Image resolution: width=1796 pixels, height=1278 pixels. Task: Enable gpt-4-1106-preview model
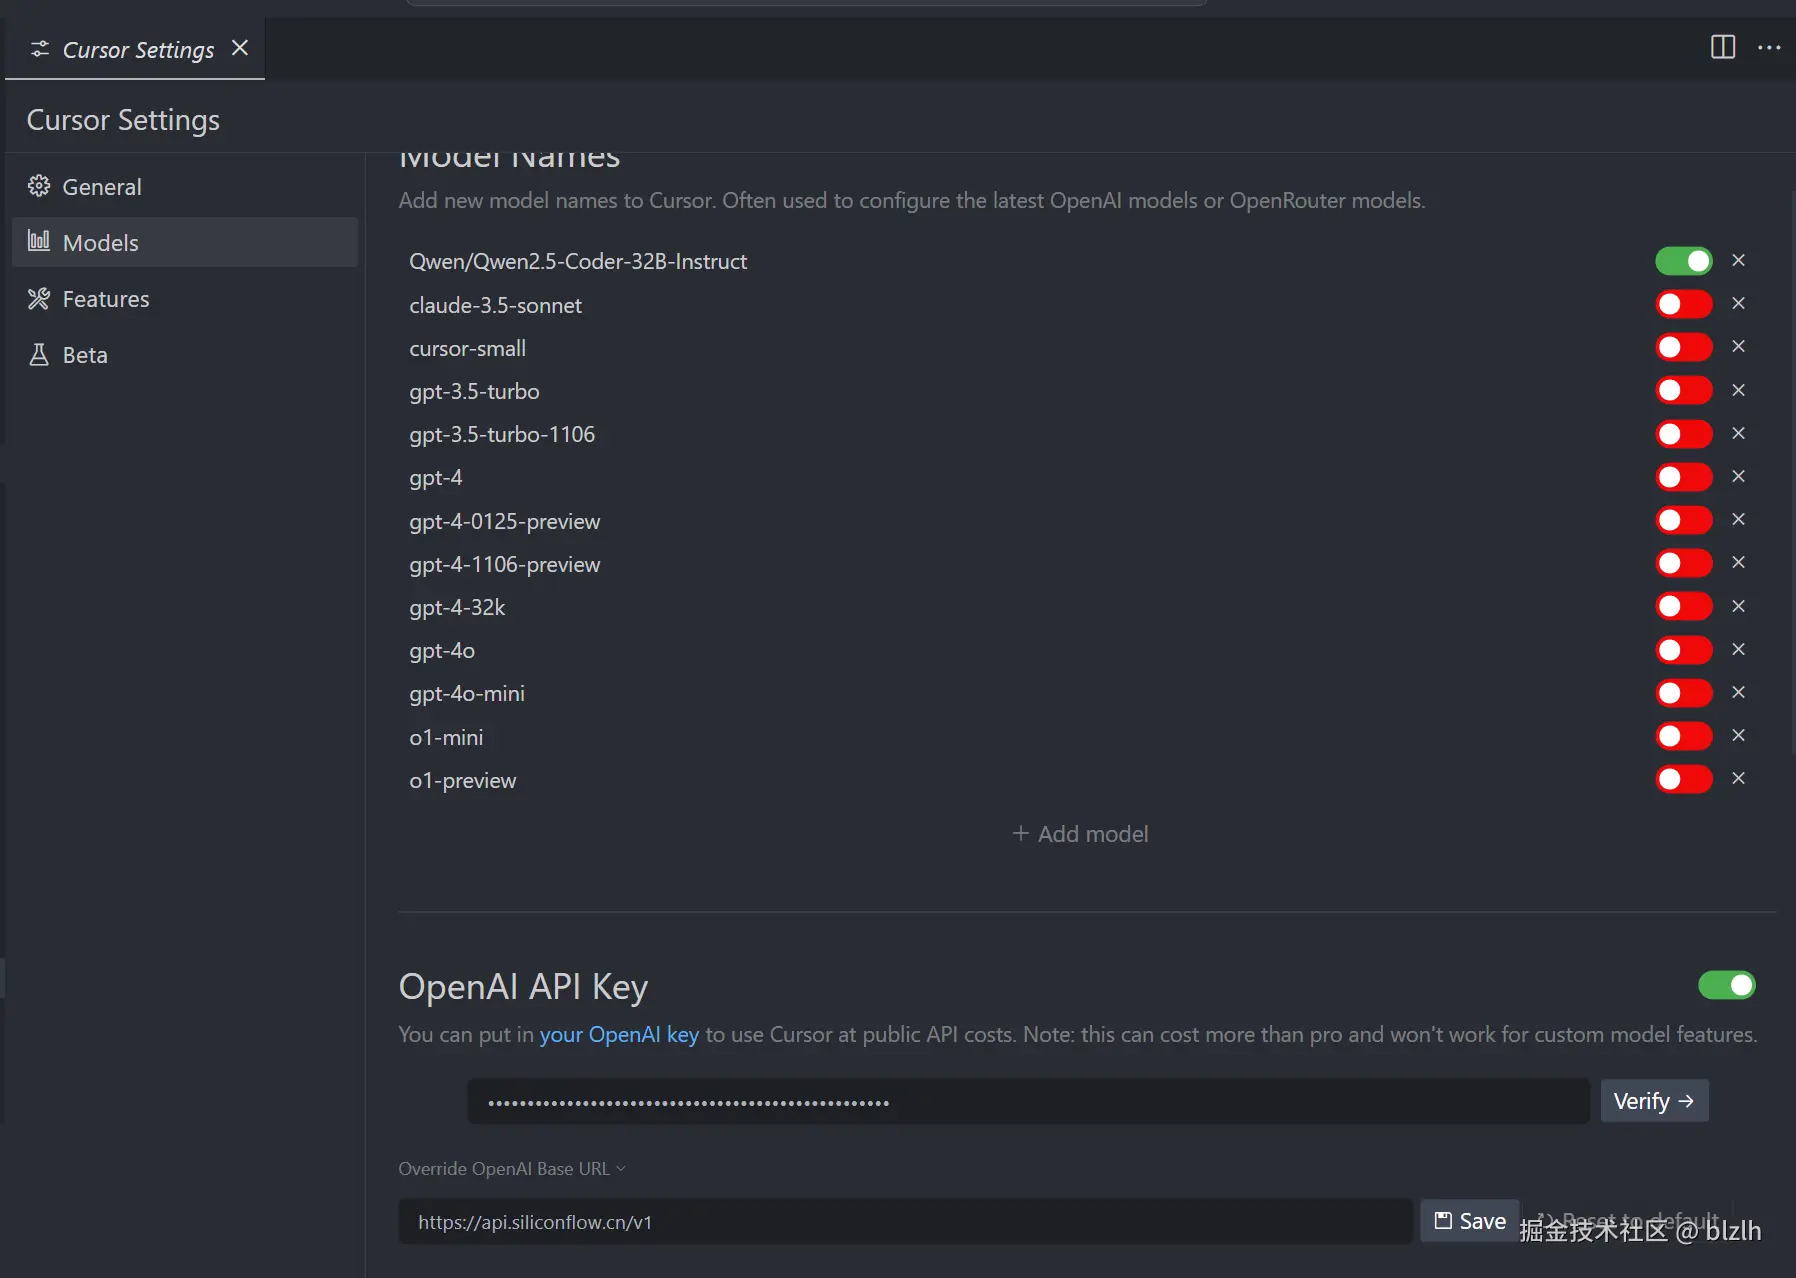click(1684, 563)
